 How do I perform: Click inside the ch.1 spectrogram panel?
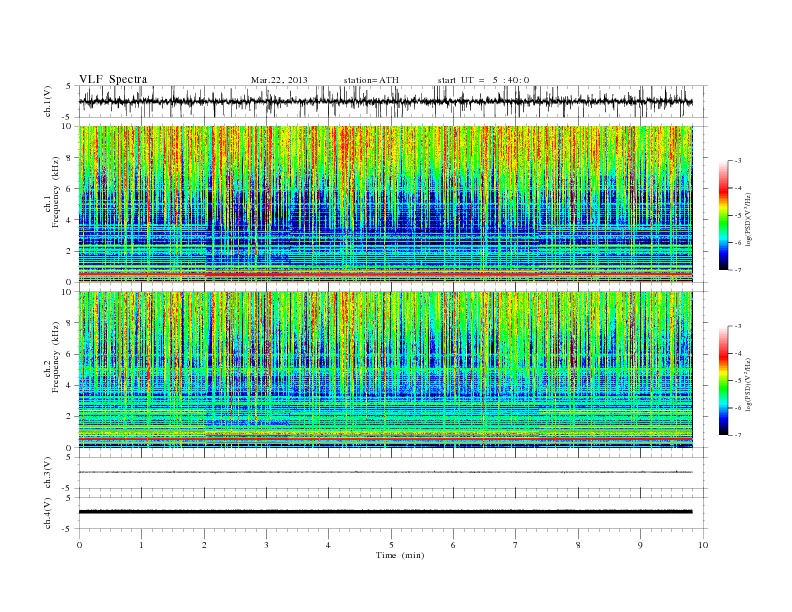point(385,204)
